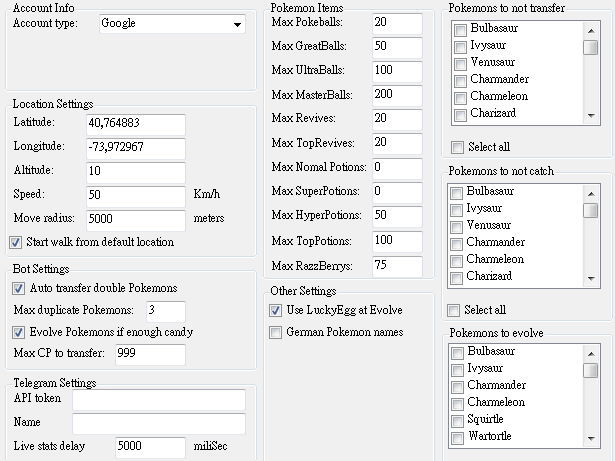Click the Max MasterBalls input field
615x461 pixels.
coord(396,94)
